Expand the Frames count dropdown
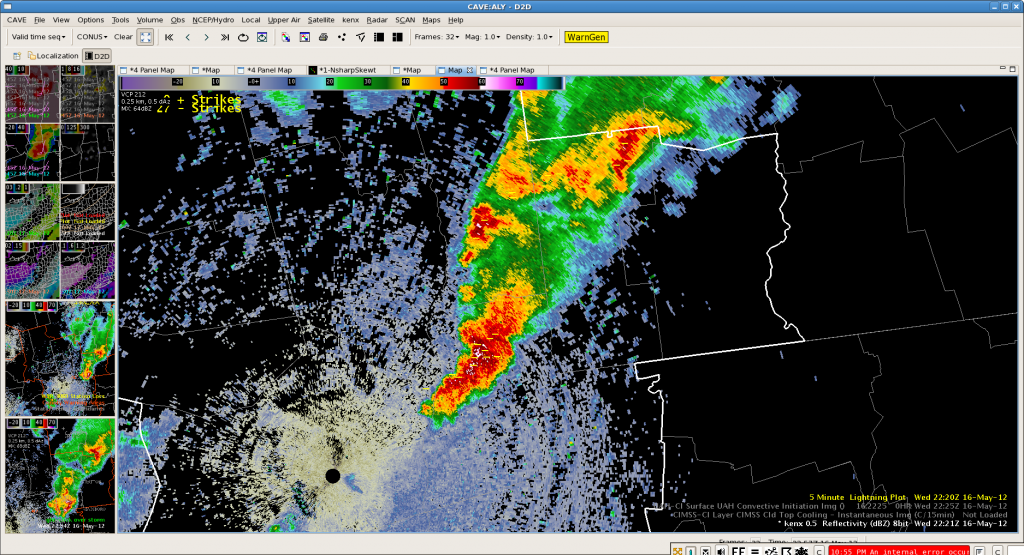 (437, 37)
